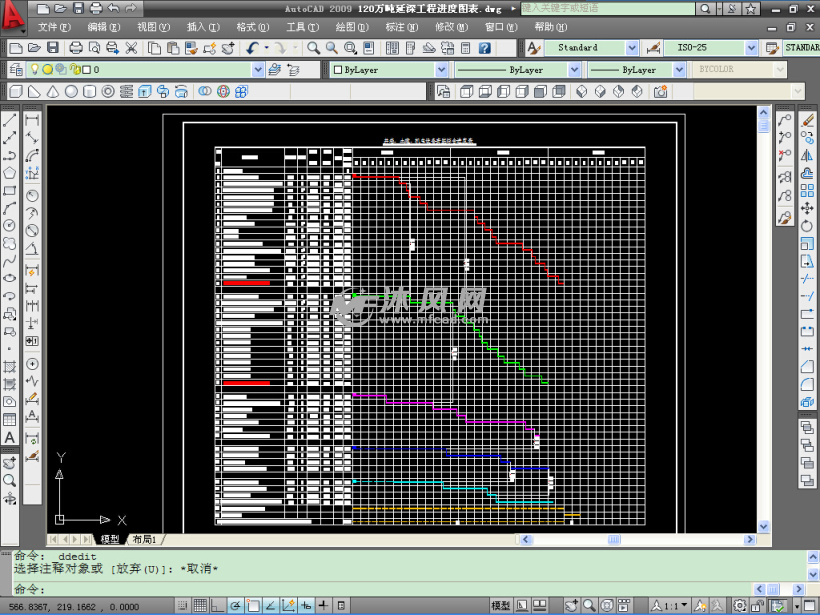Click the Save icon in title bar
The image size is (820, 615).
[76, 8]
